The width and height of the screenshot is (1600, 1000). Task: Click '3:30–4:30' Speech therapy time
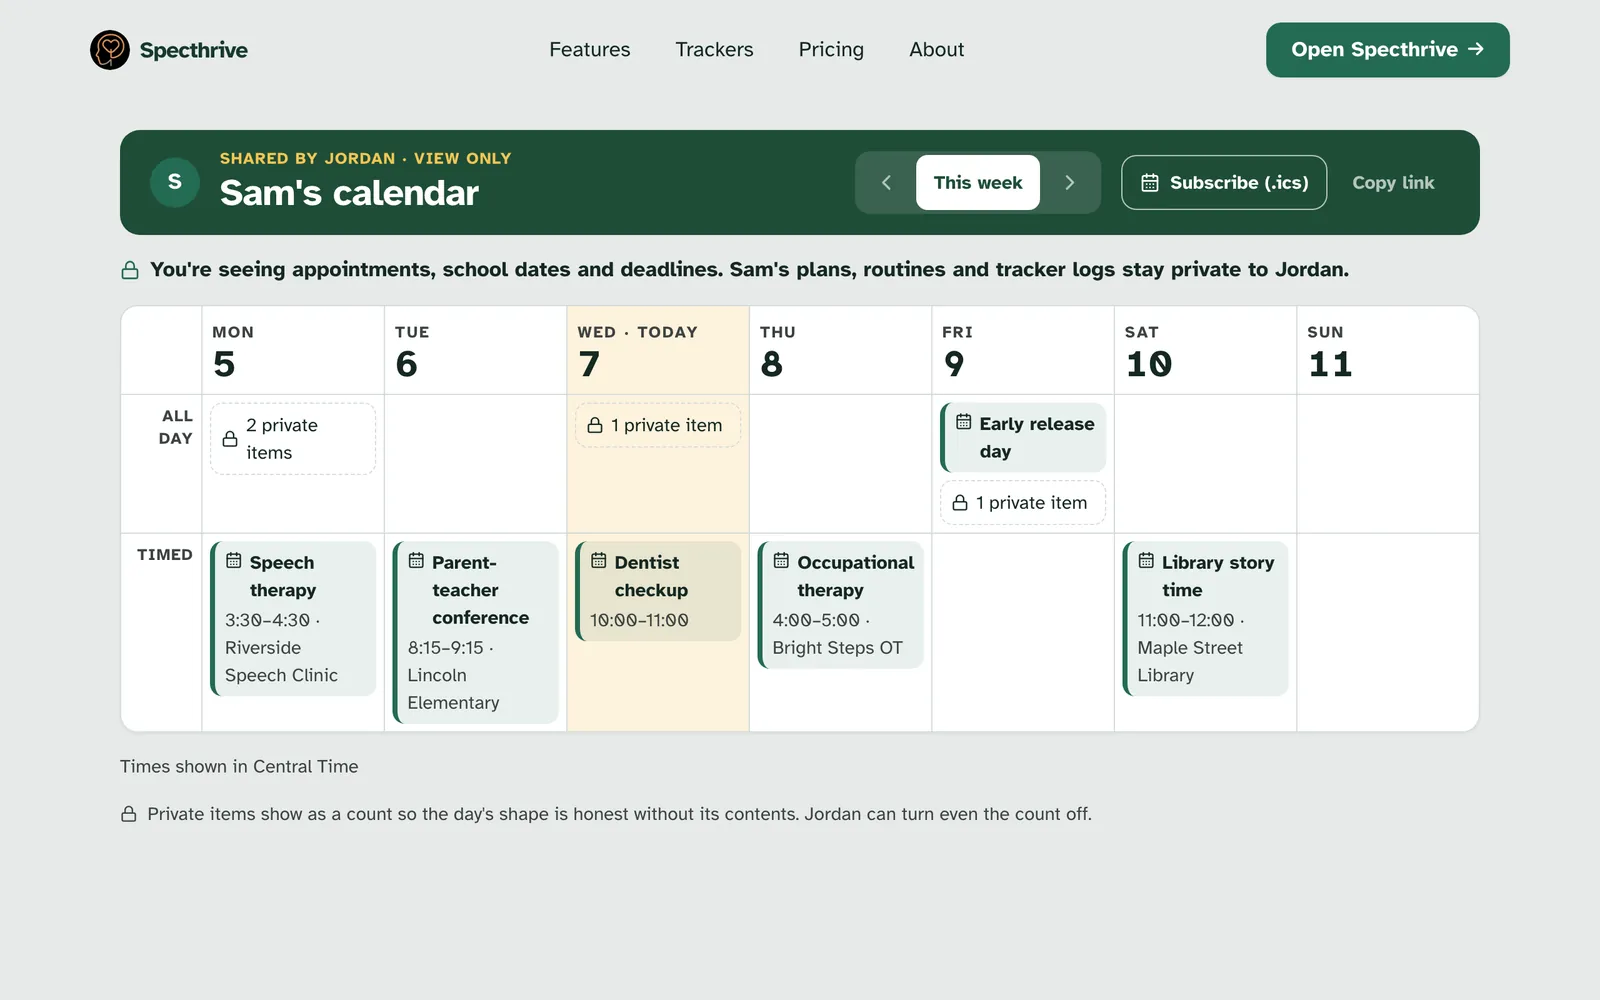coord(268,620)
